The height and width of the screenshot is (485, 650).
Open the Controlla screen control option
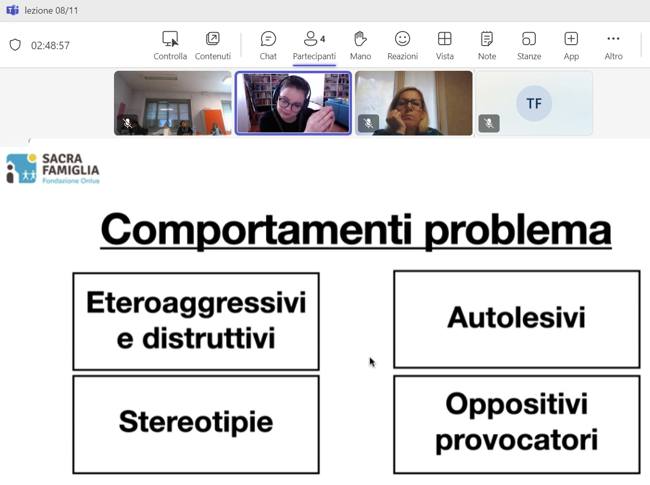[170, 45]
